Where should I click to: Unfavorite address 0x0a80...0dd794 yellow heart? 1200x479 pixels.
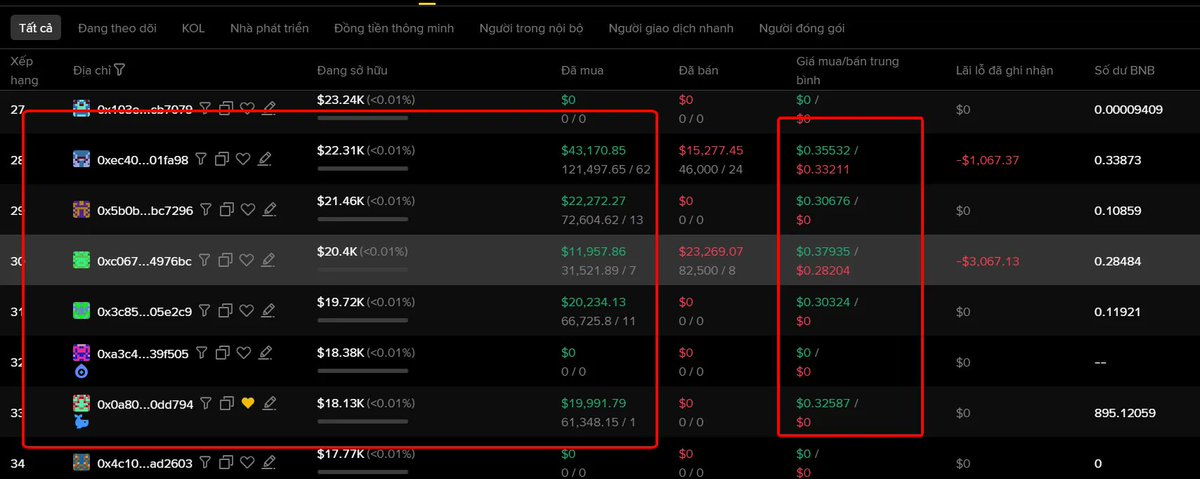coord(247,403)
